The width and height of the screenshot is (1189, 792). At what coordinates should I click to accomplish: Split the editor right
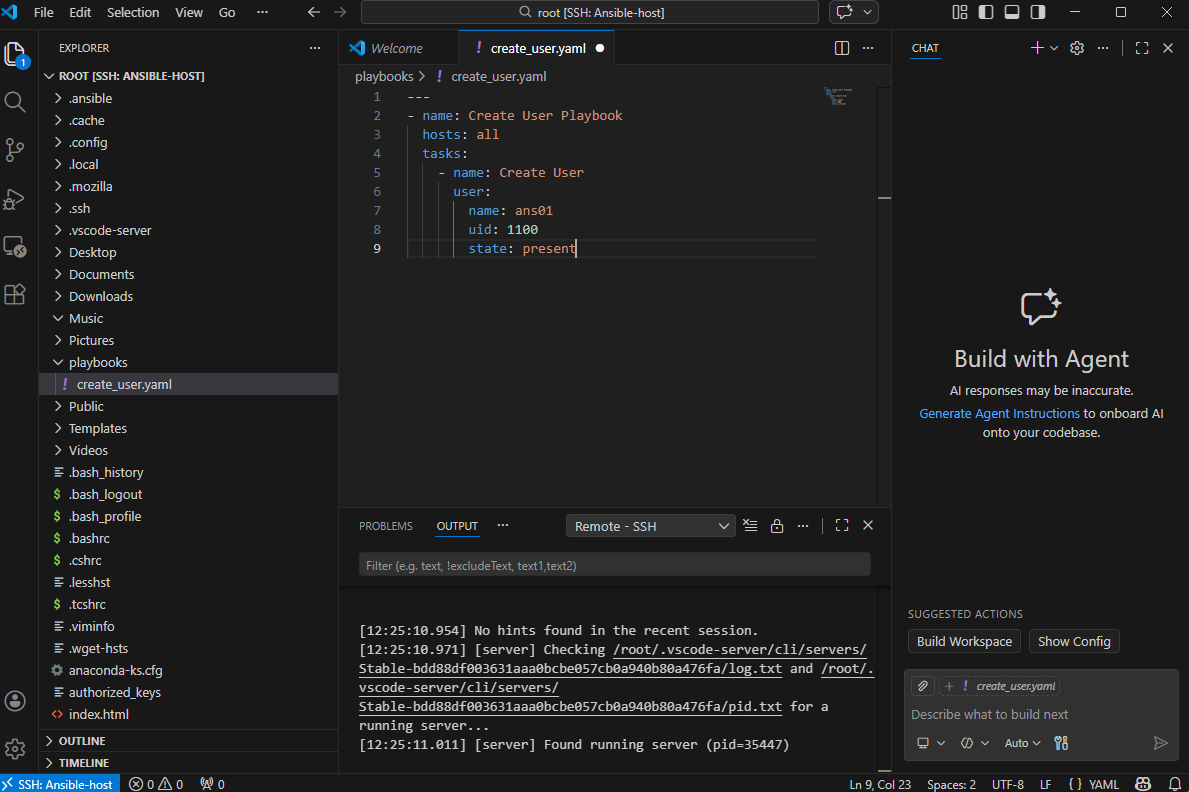(842, 48)
